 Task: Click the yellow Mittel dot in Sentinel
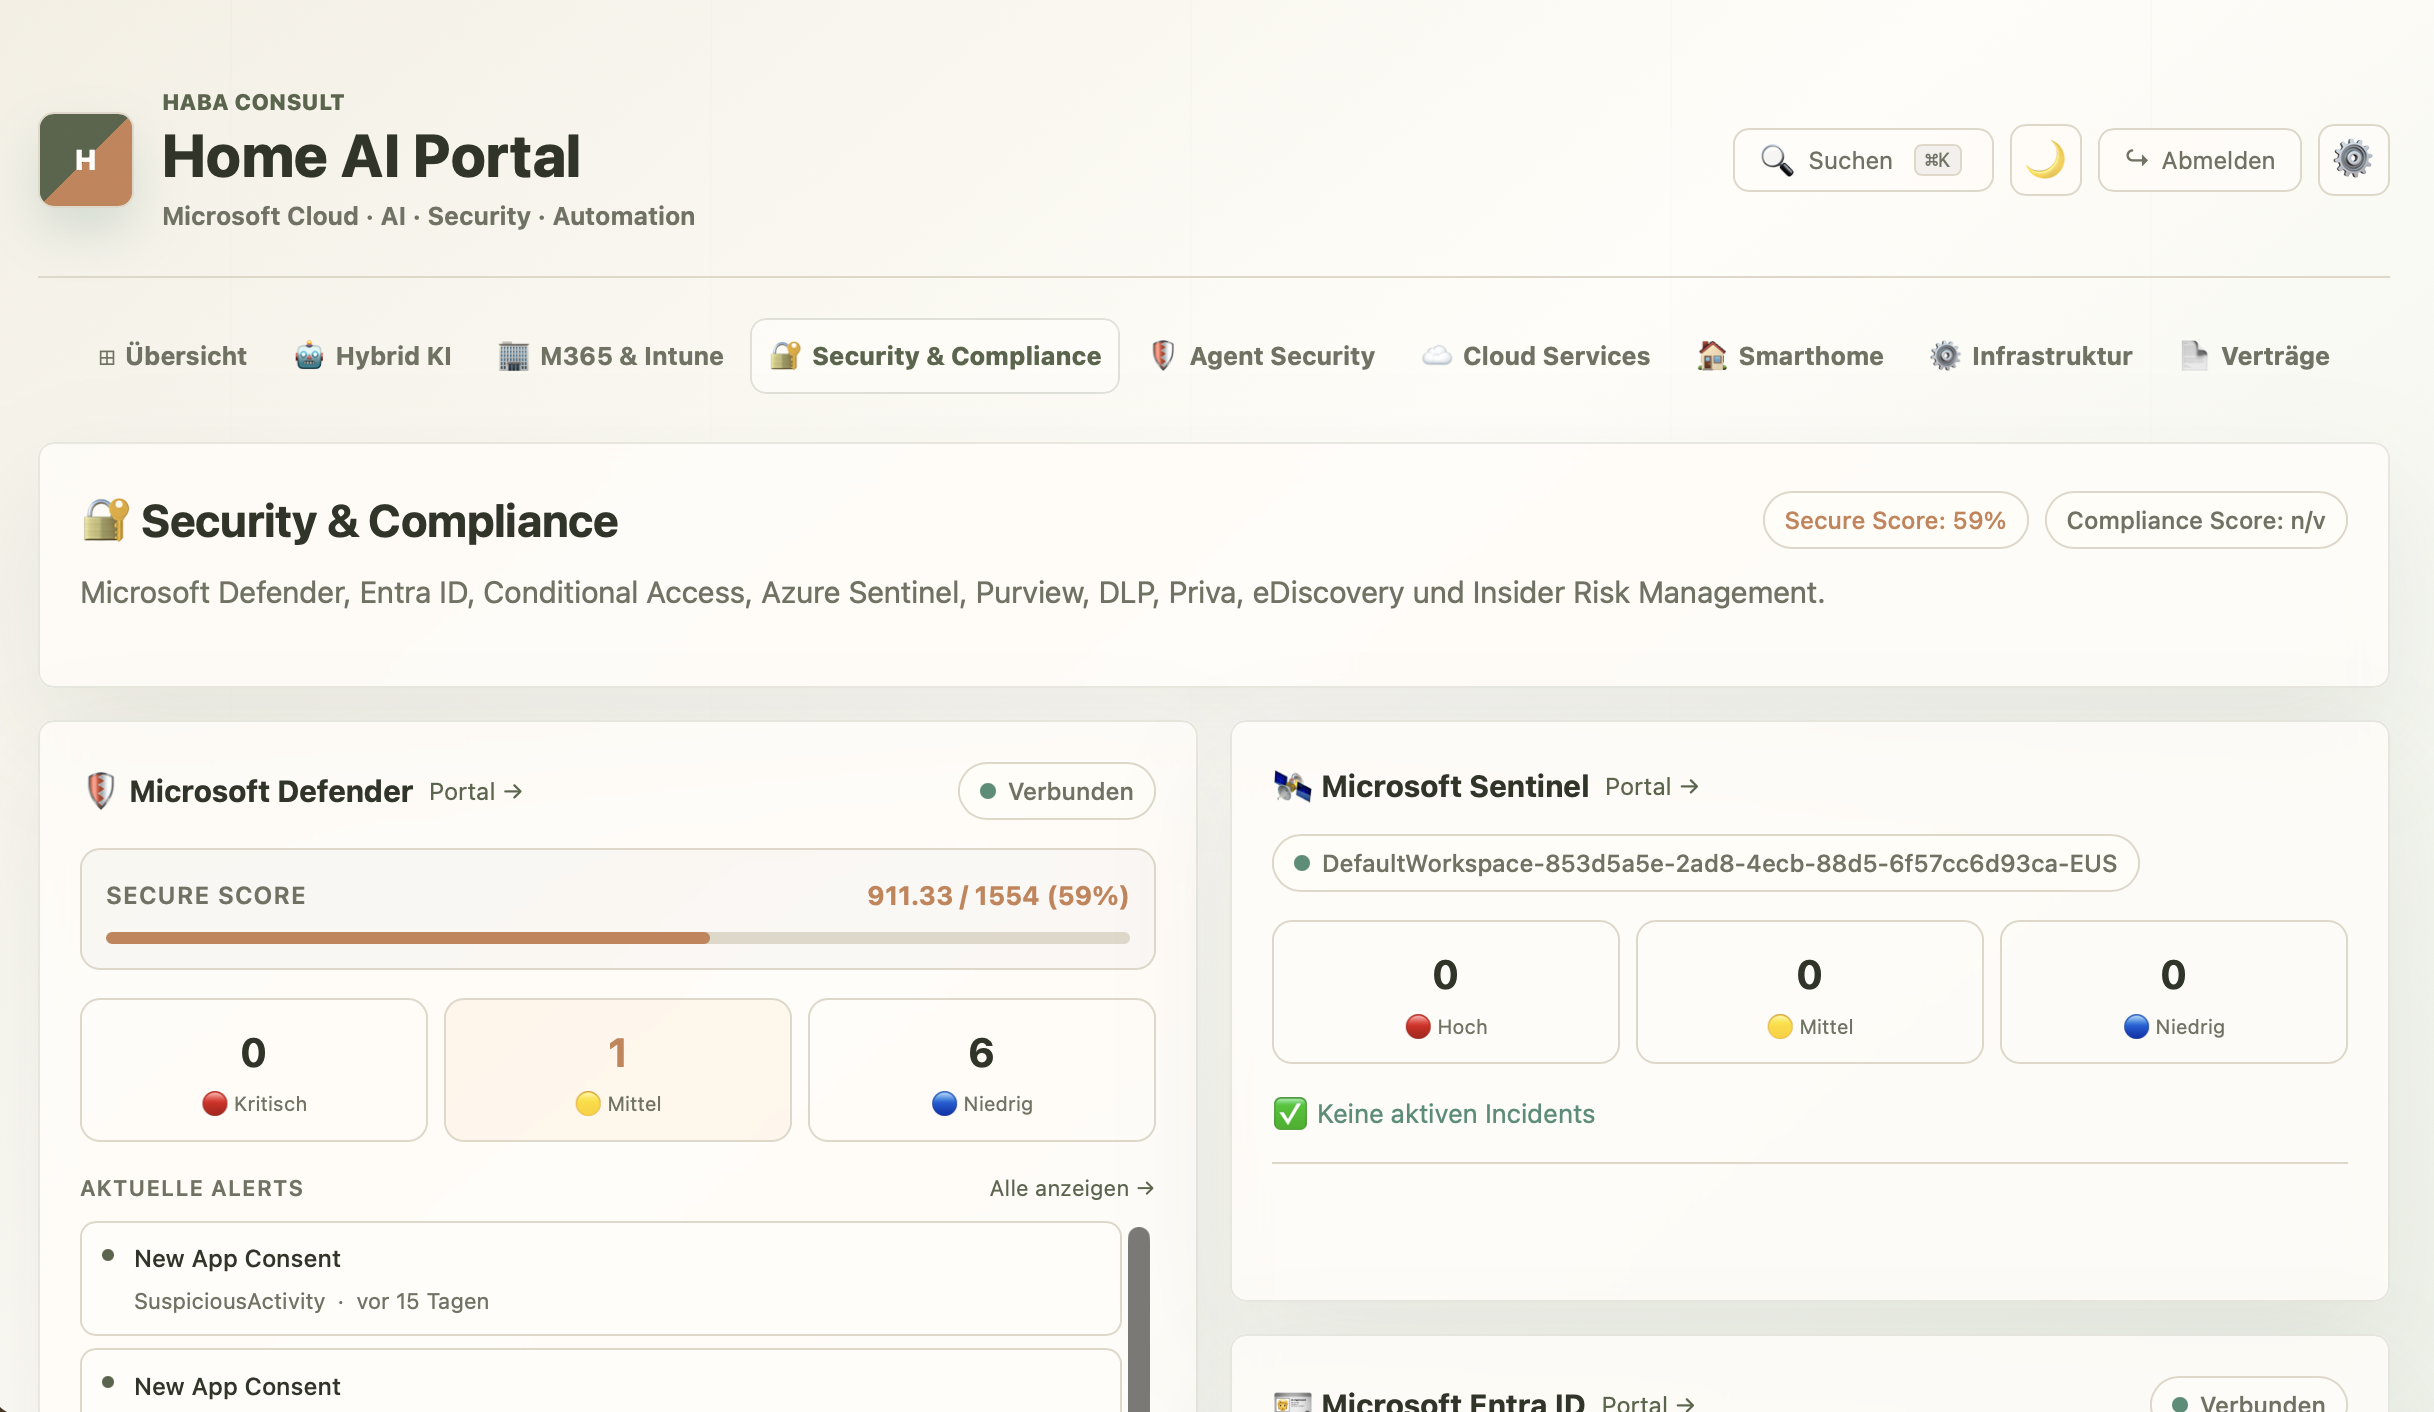1780,1026
